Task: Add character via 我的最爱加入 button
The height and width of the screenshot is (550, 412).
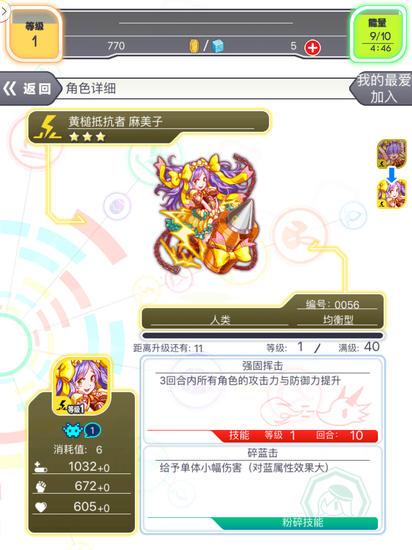Action: point(382,88)
